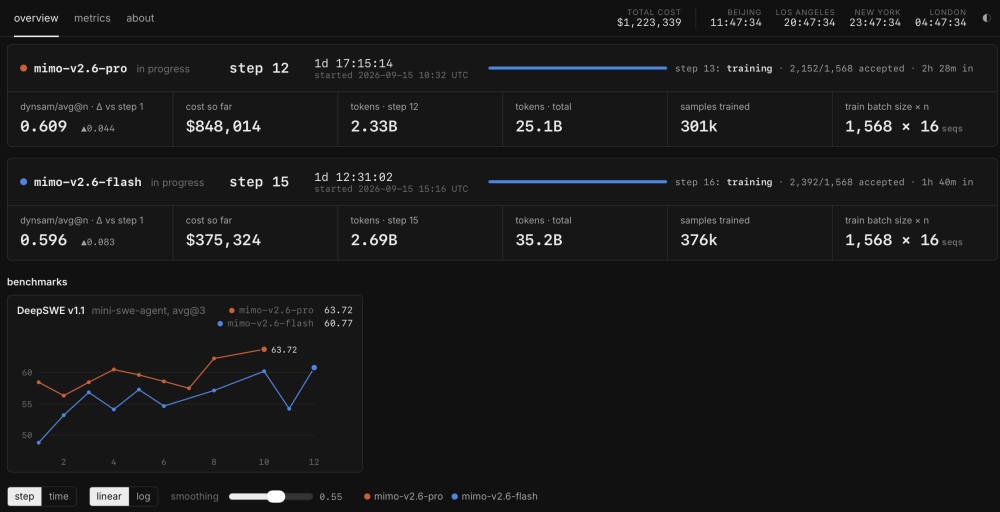Viewport: 1000px width, 512px height.
Task: Click the 25.1B total tokens value
Action: click(x=538, y=126)
